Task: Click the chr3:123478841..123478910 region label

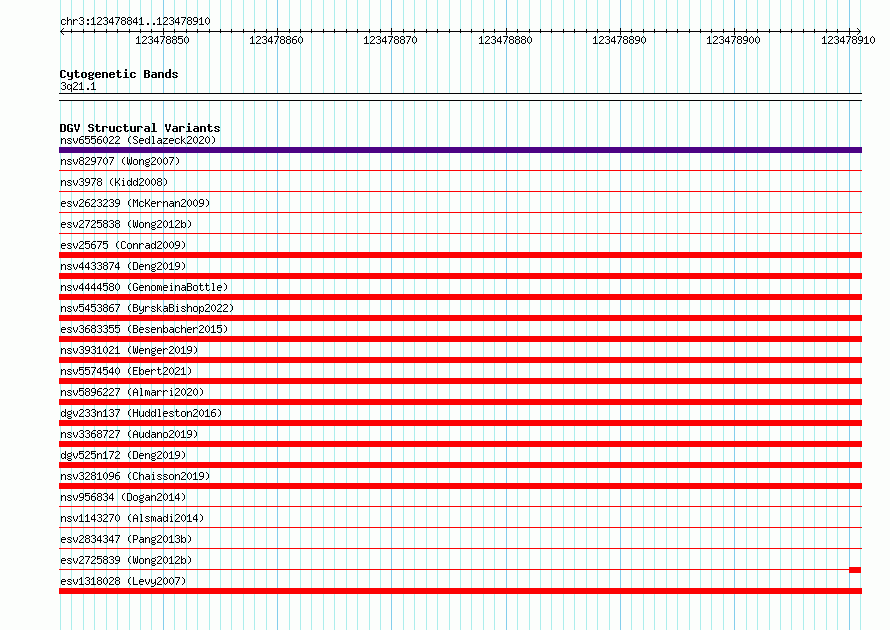Action: [x=135, y=21]
